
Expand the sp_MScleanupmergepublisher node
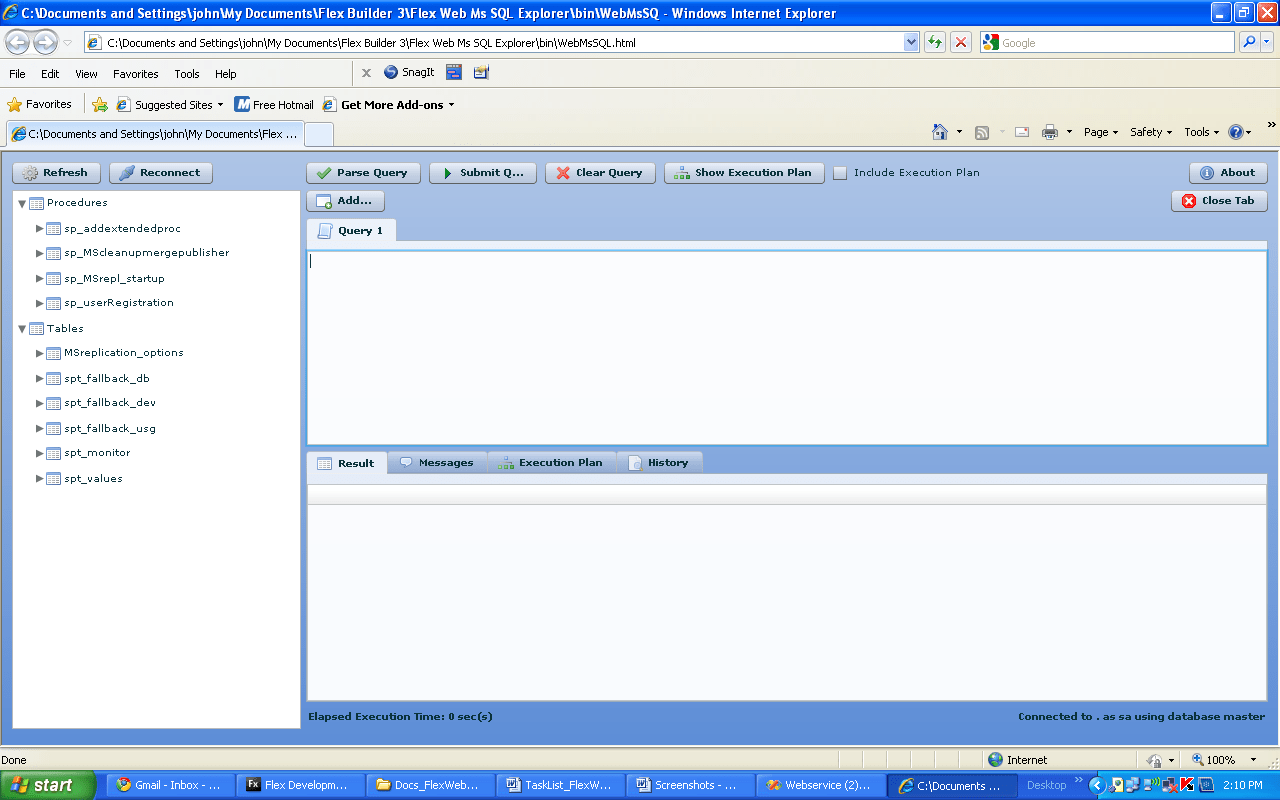click(40, 253)
